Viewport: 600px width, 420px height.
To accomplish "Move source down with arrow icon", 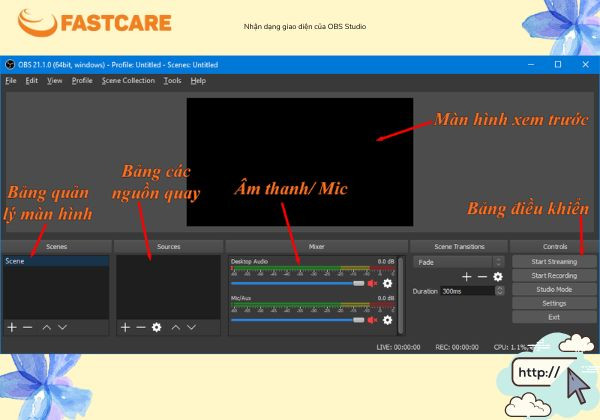I will (191, 327).
